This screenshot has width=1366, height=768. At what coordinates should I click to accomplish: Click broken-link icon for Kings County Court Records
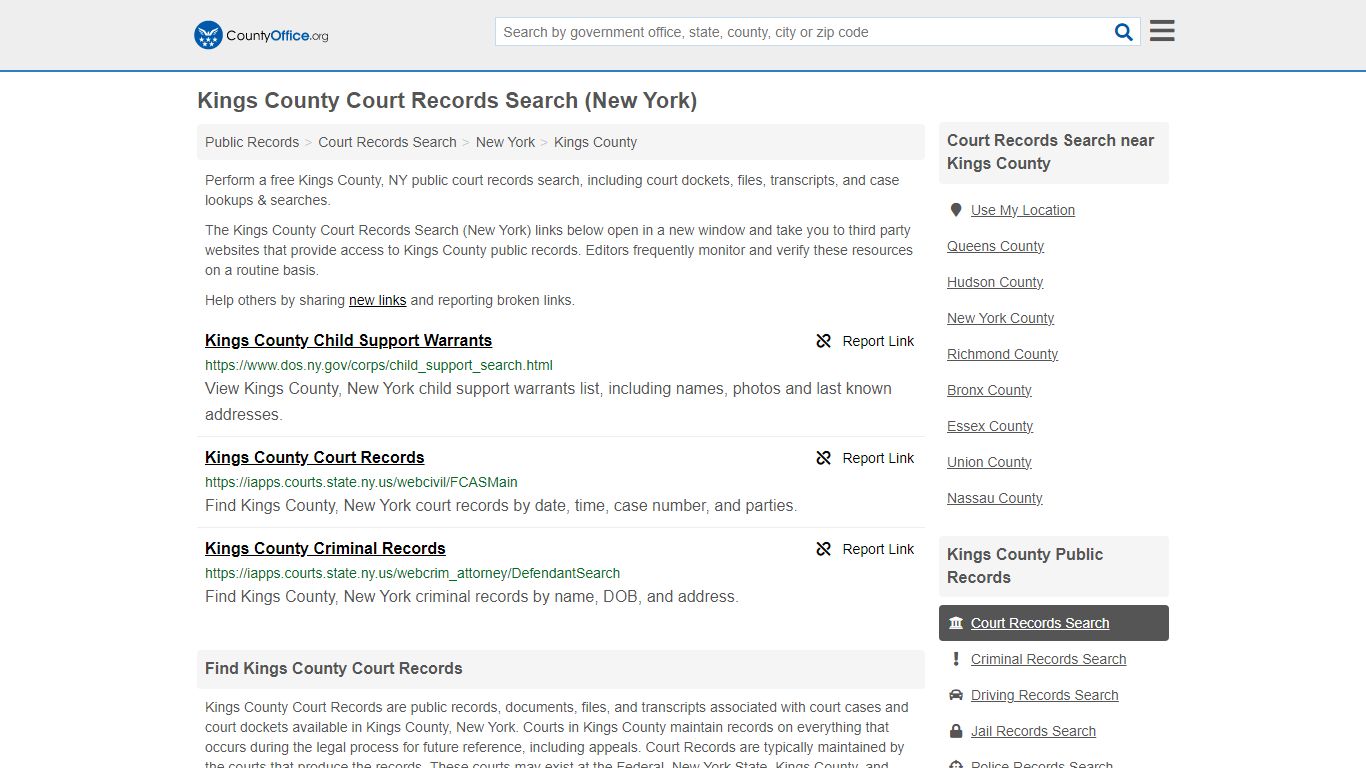pos(824,458)
